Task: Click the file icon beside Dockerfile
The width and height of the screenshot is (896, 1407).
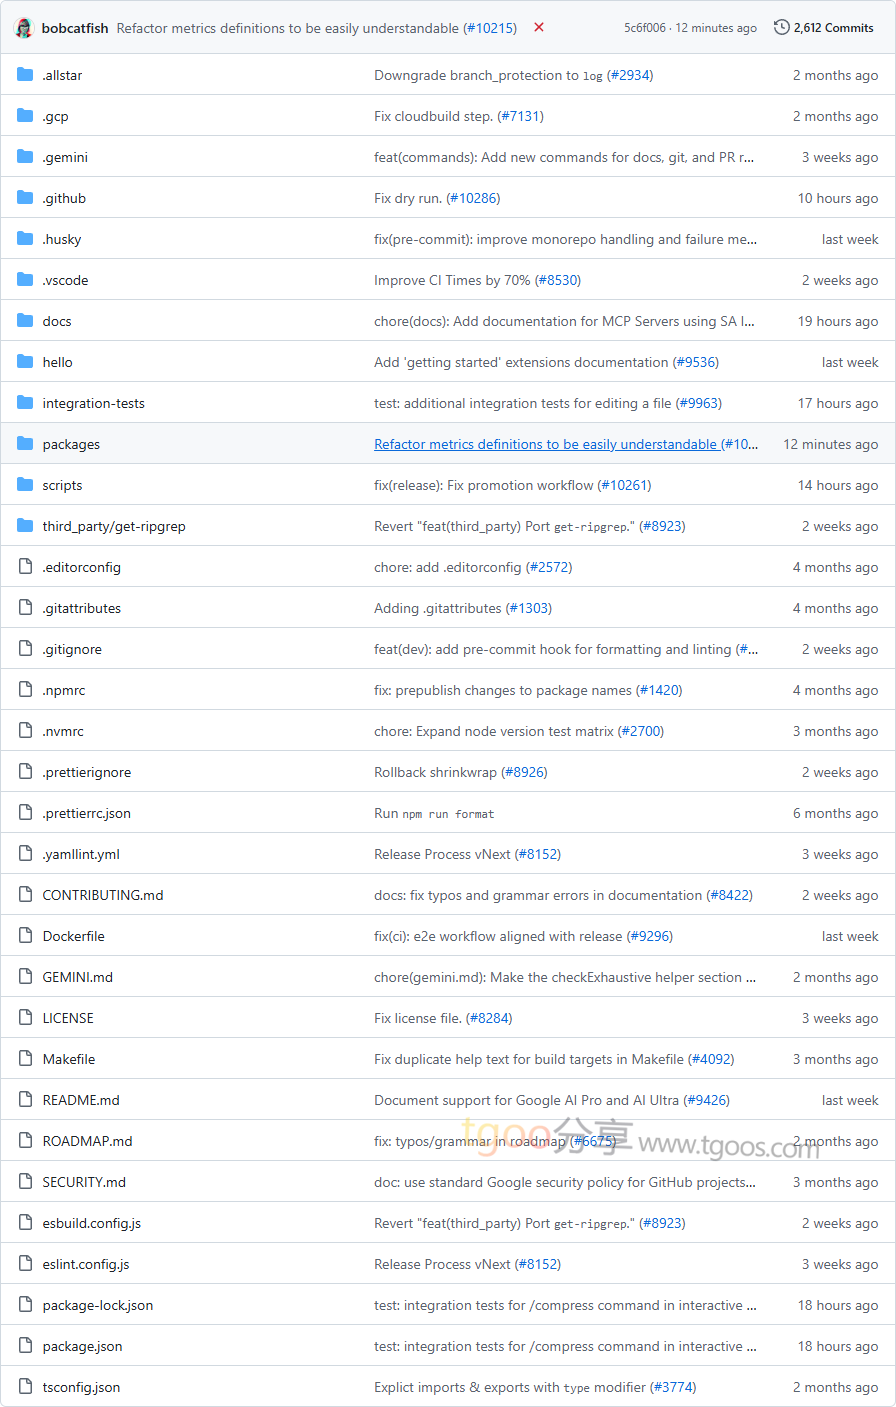Action: click(25, 936)
